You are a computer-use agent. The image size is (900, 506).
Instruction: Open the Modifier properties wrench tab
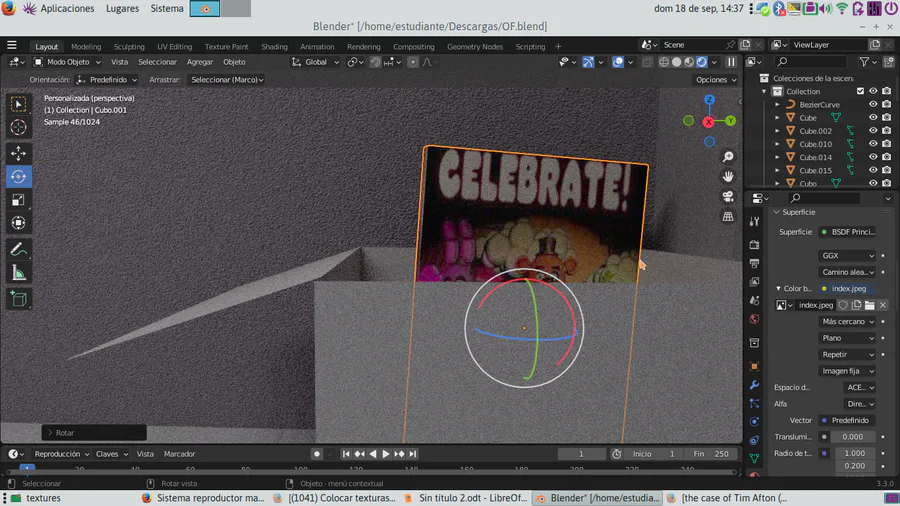[754, 385]
